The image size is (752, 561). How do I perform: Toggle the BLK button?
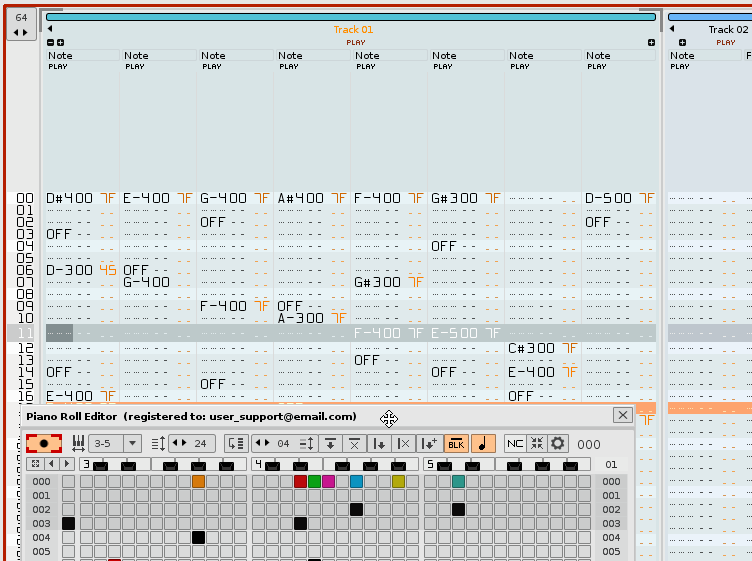click(456, 443)
